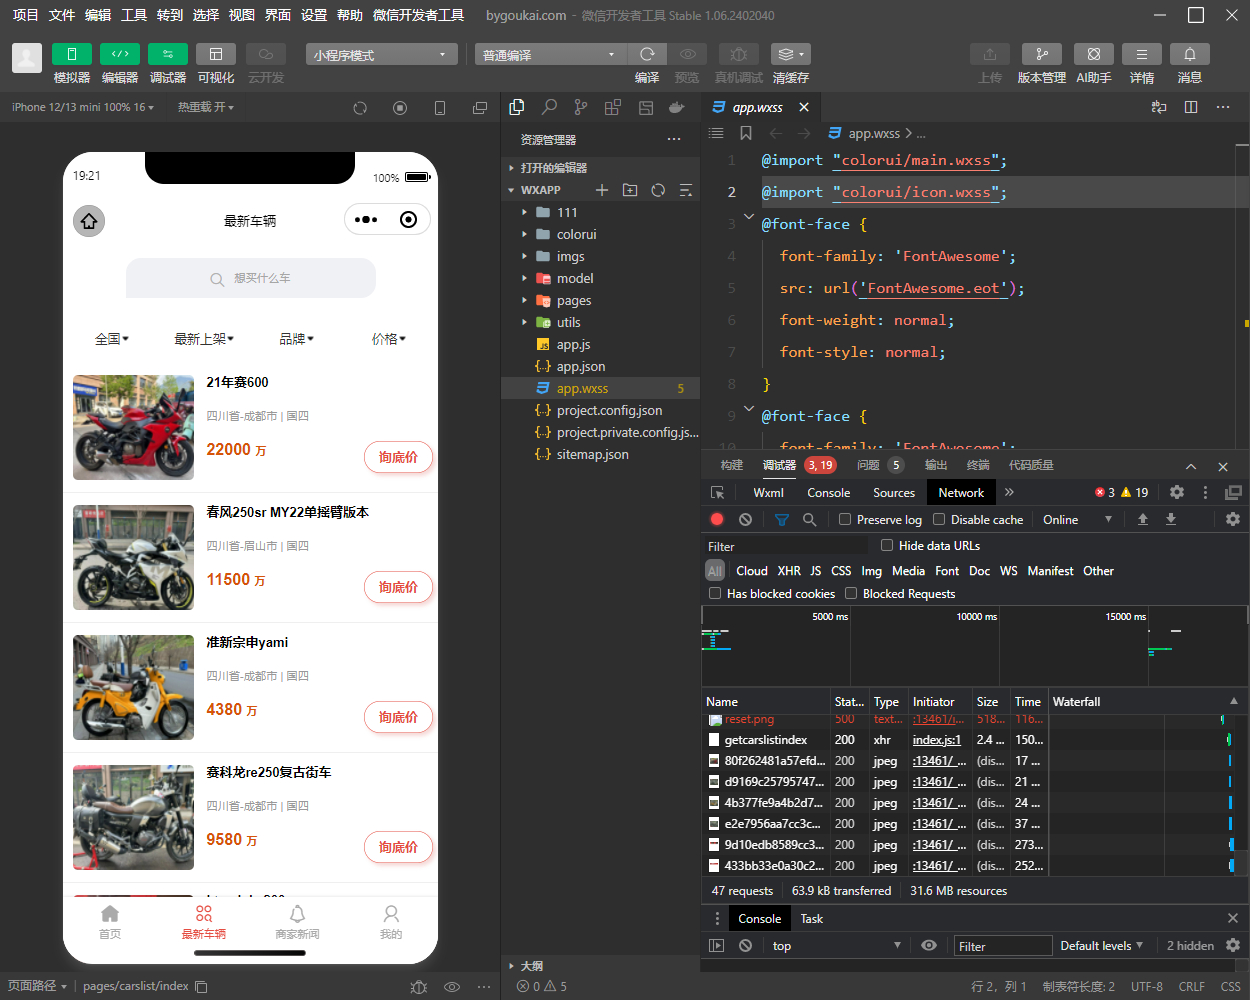Clear the network log
This screenshot has width=1250, height=1000.
[745, 519]
